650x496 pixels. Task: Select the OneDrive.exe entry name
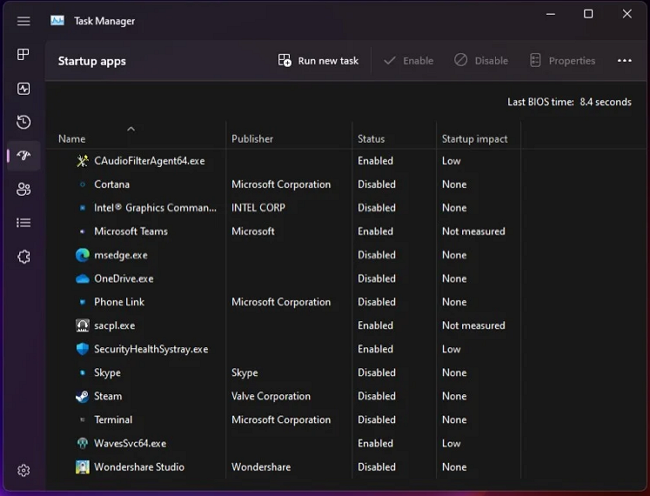124,278
